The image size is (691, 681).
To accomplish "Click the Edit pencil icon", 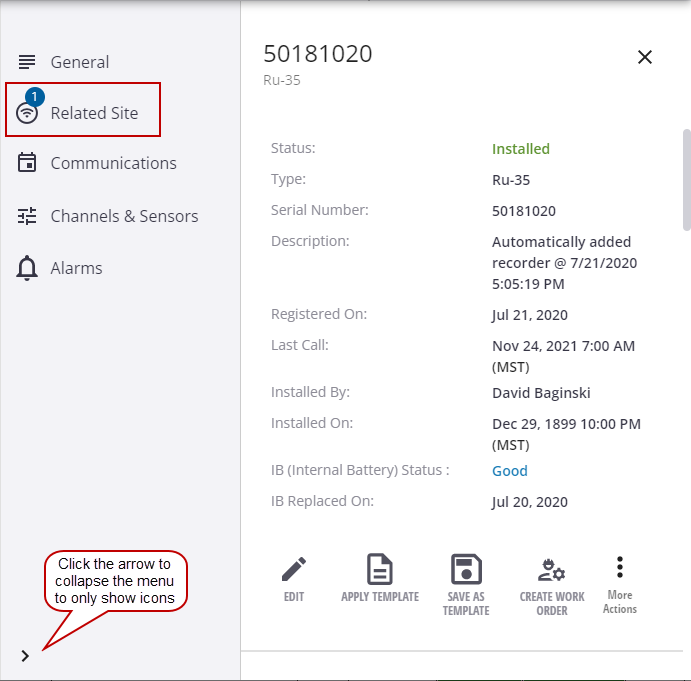I will tap(293, 570).
